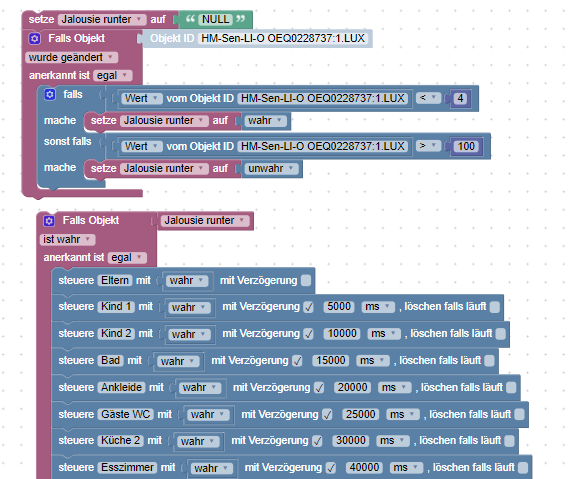This screenshot has width=570, height=479.
Task: Edit the 20000 delay value for Ankleide
Action: (x=352, y=387)
